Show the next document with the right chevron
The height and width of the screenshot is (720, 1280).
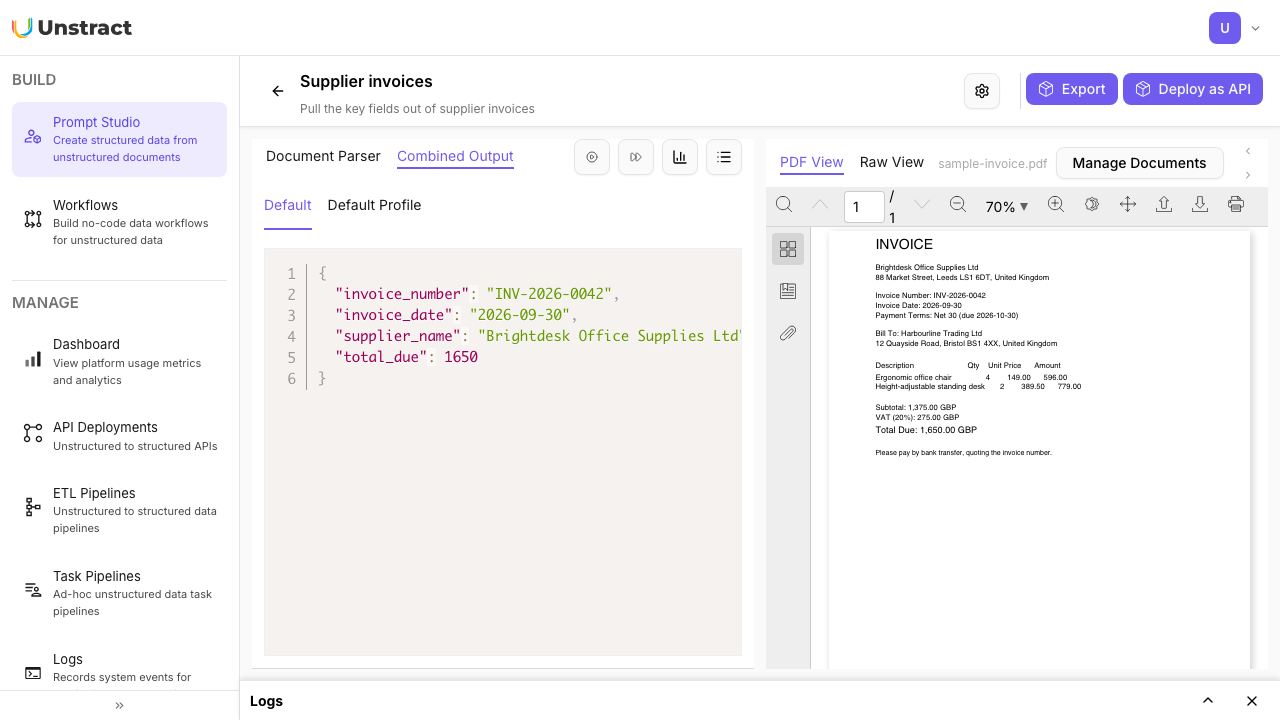(1248, 175)
